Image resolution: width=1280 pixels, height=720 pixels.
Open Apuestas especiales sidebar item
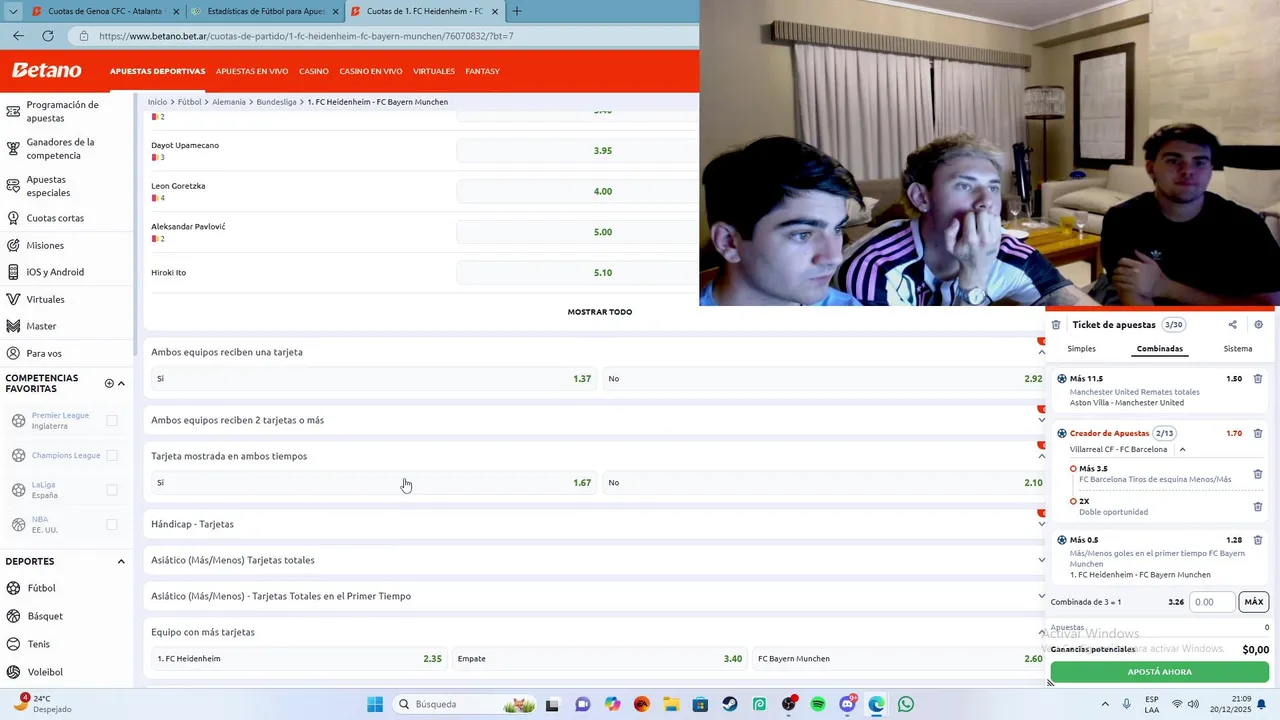click(66, 186)
